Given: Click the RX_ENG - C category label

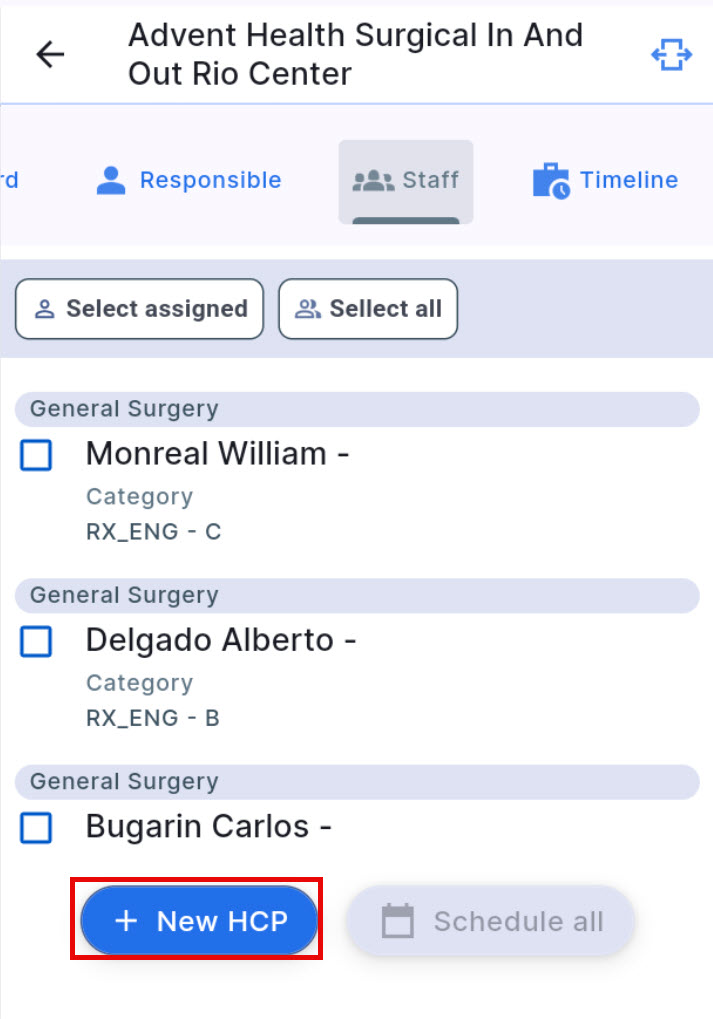Looking at the screenshot, I should 153,531.
